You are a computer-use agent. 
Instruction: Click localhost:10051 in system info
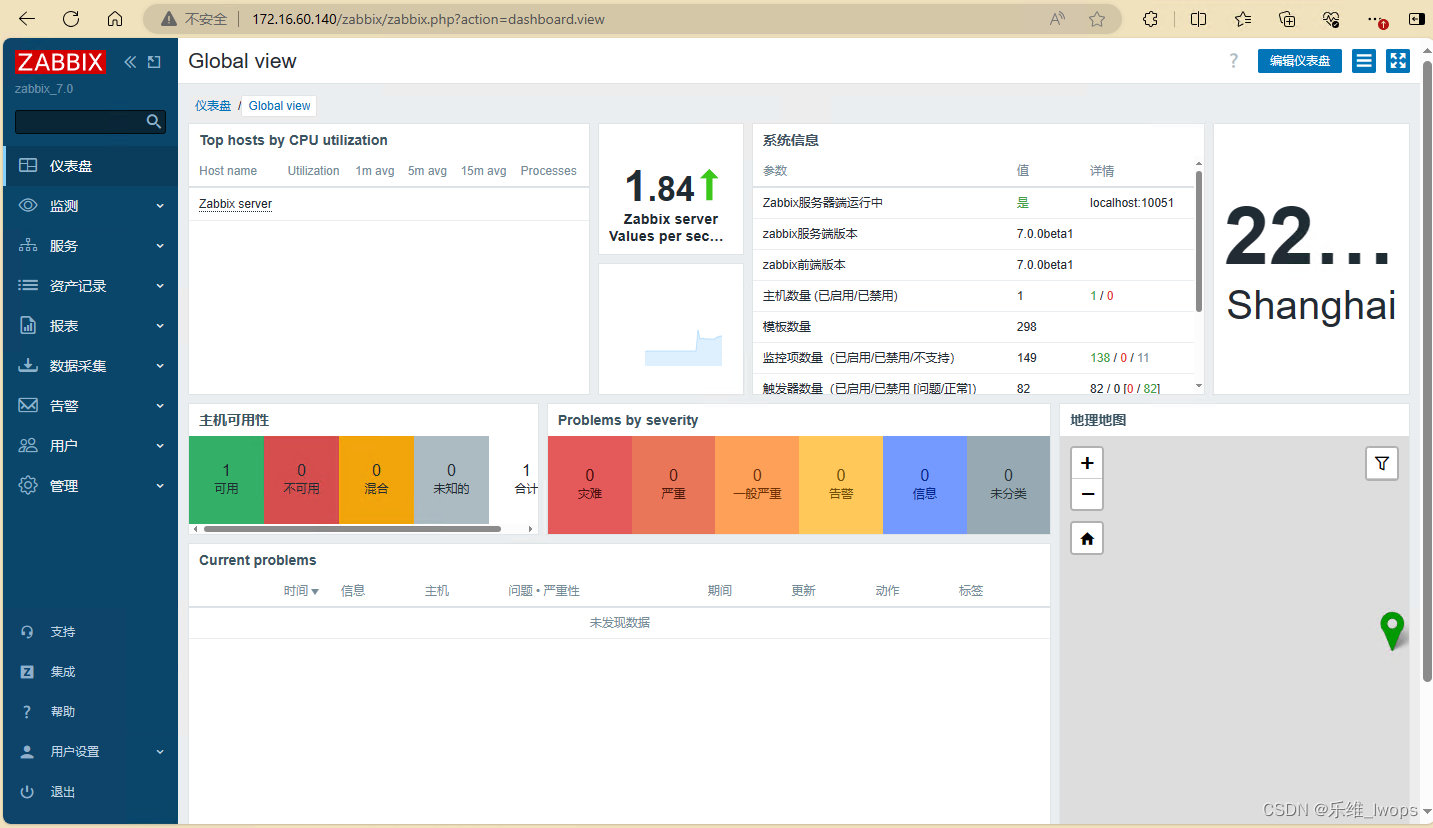coord(1132,203)
